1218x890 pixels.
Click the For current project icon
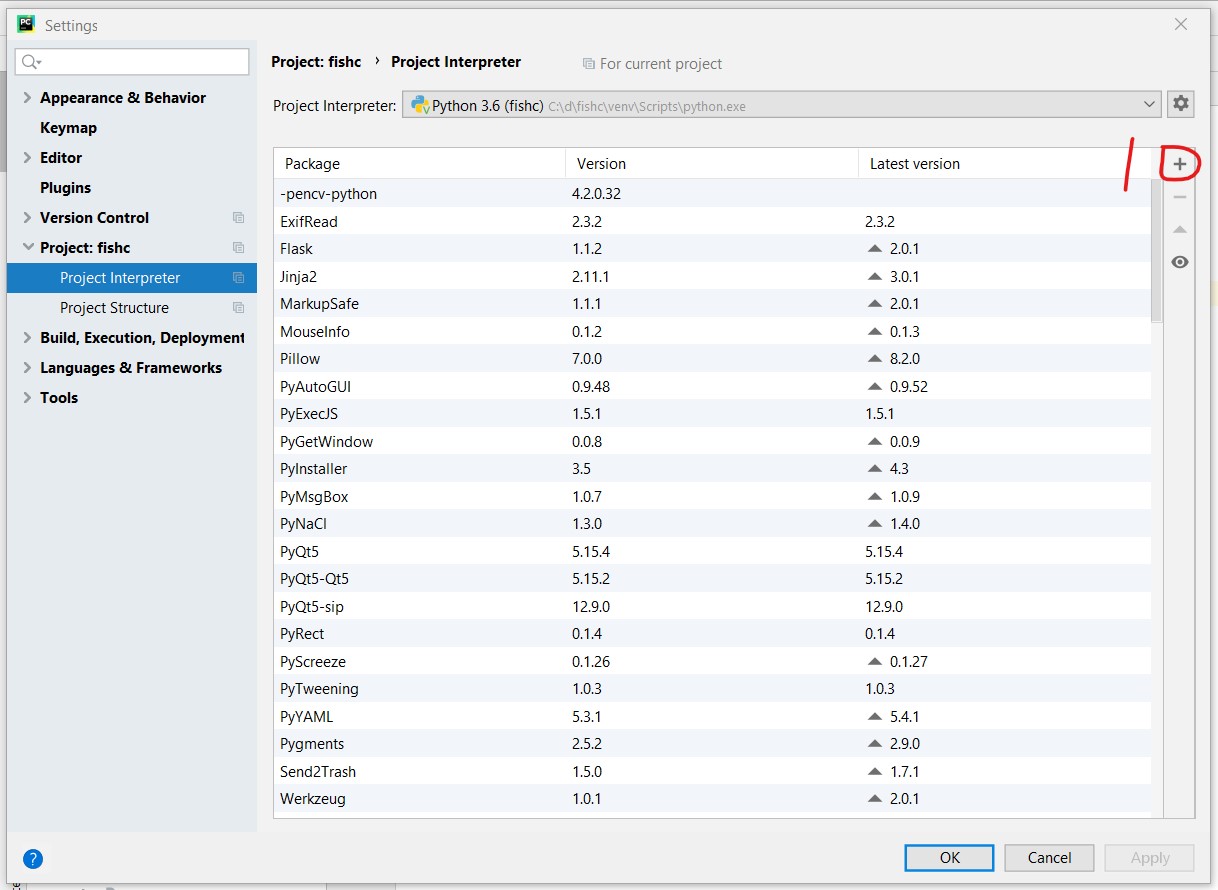589,64
